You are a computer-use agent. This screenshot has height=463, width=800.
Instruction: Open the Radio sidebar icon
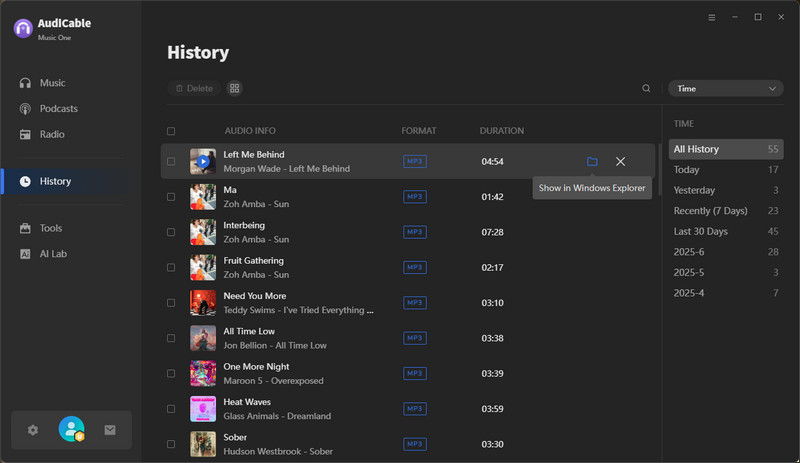coord(25,134)
